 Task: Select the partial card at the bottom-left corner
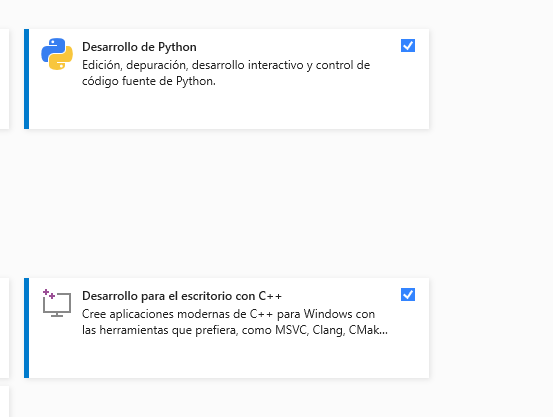[4, 401]
